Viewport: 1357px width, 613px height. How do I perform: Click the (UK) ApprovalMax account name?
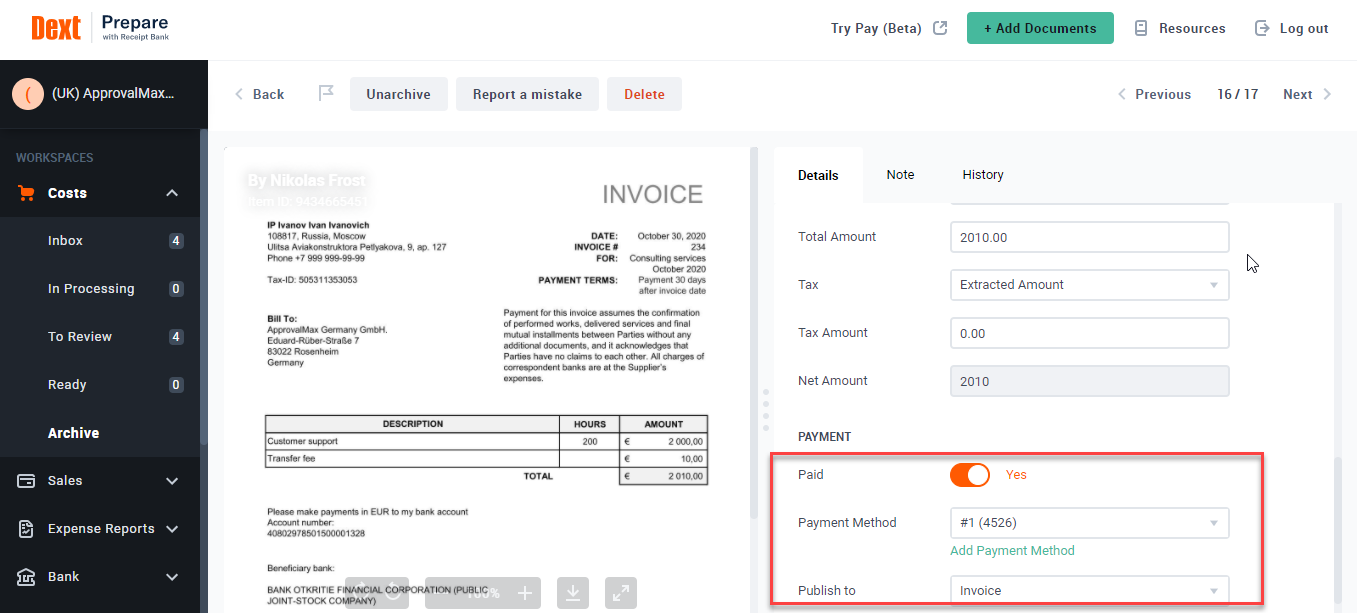(113, 93)
